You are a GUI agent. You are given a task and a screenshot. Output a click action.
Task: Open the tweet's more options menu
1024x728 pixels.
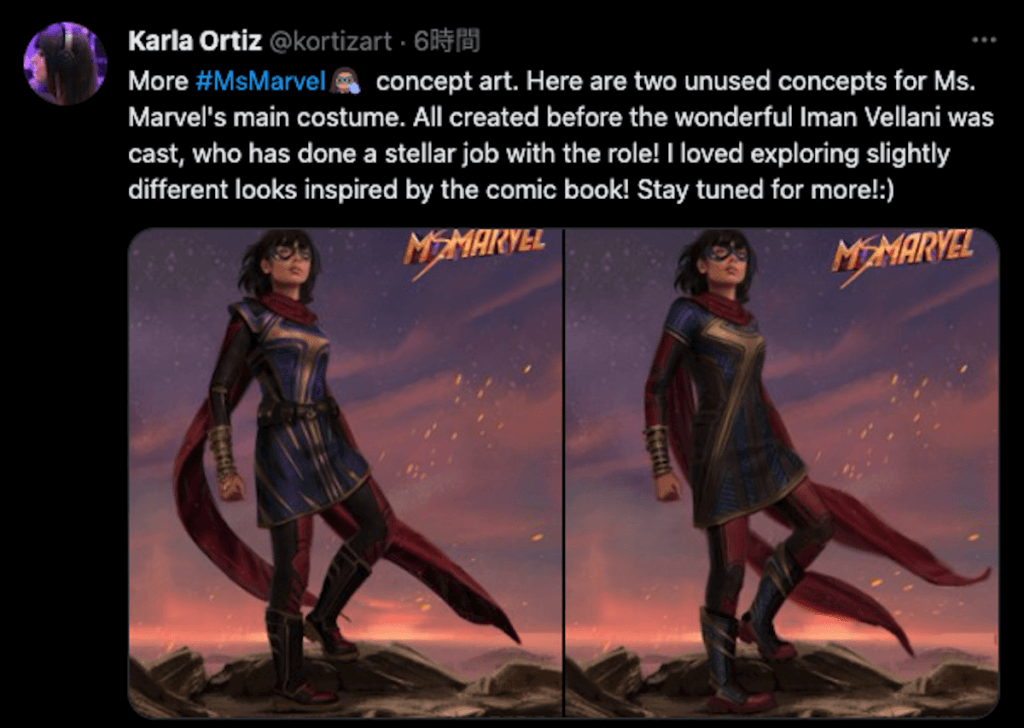(984, 41)
